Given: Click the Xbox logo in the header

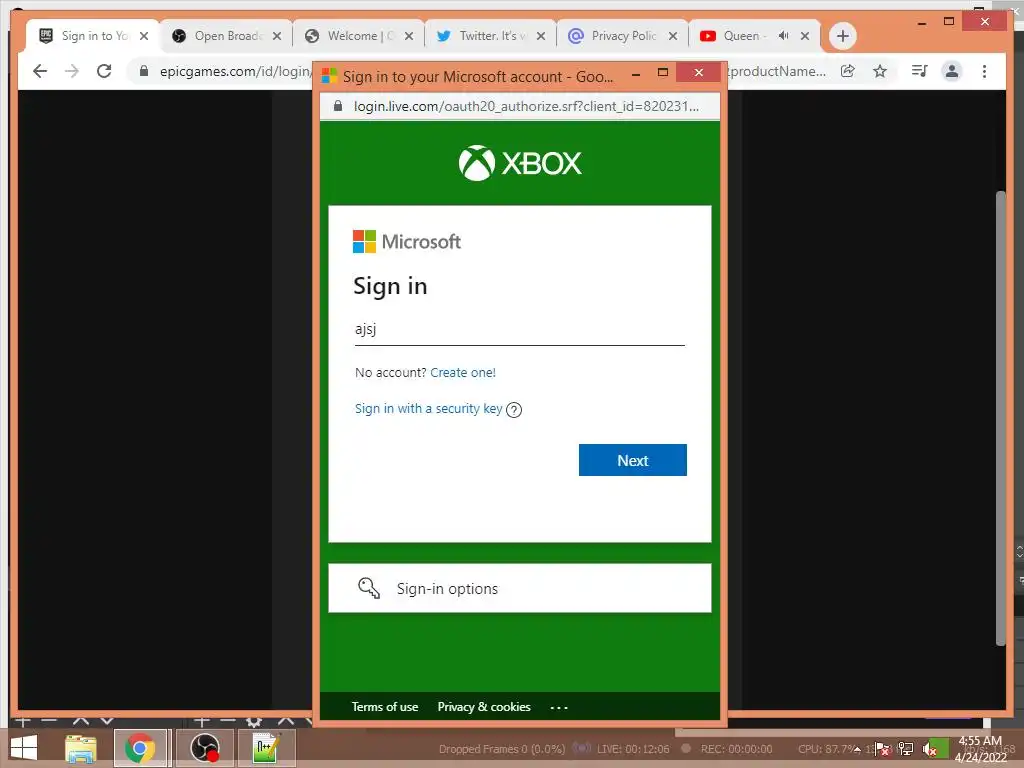Looking at the screenshot, I should point(520,163).
